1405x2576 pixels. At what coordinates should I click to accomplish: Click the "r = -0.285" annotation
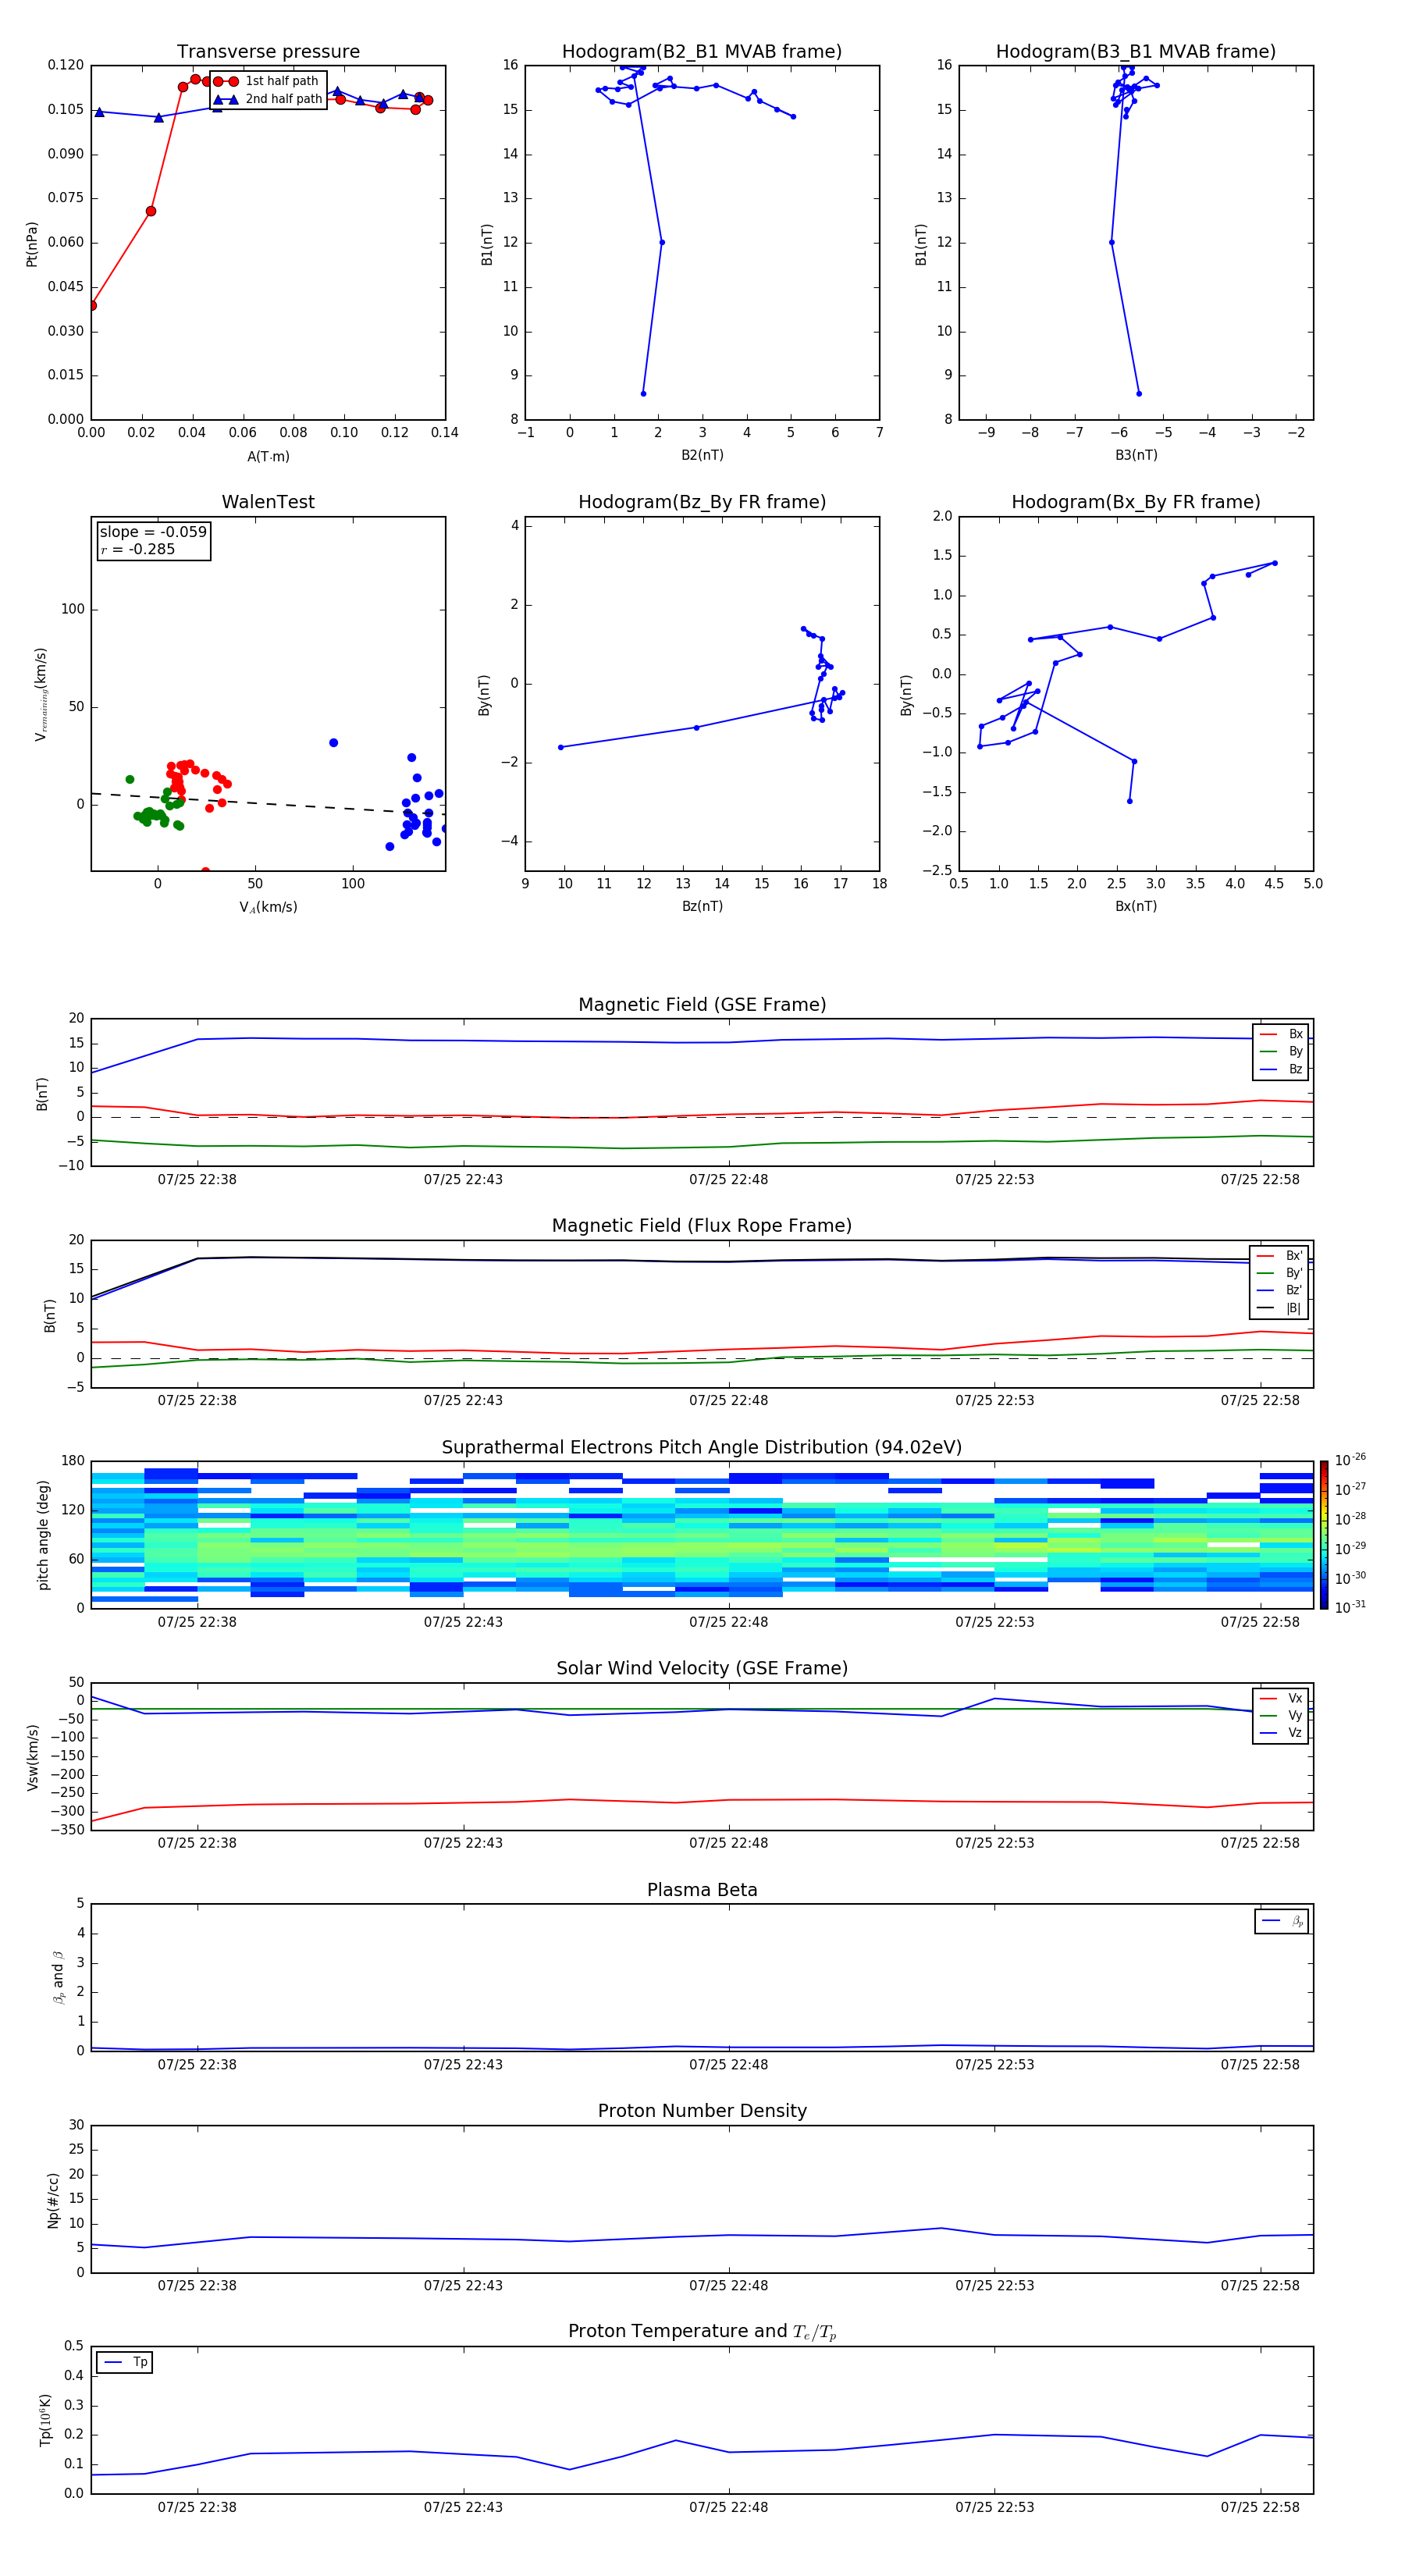point(138,549)
